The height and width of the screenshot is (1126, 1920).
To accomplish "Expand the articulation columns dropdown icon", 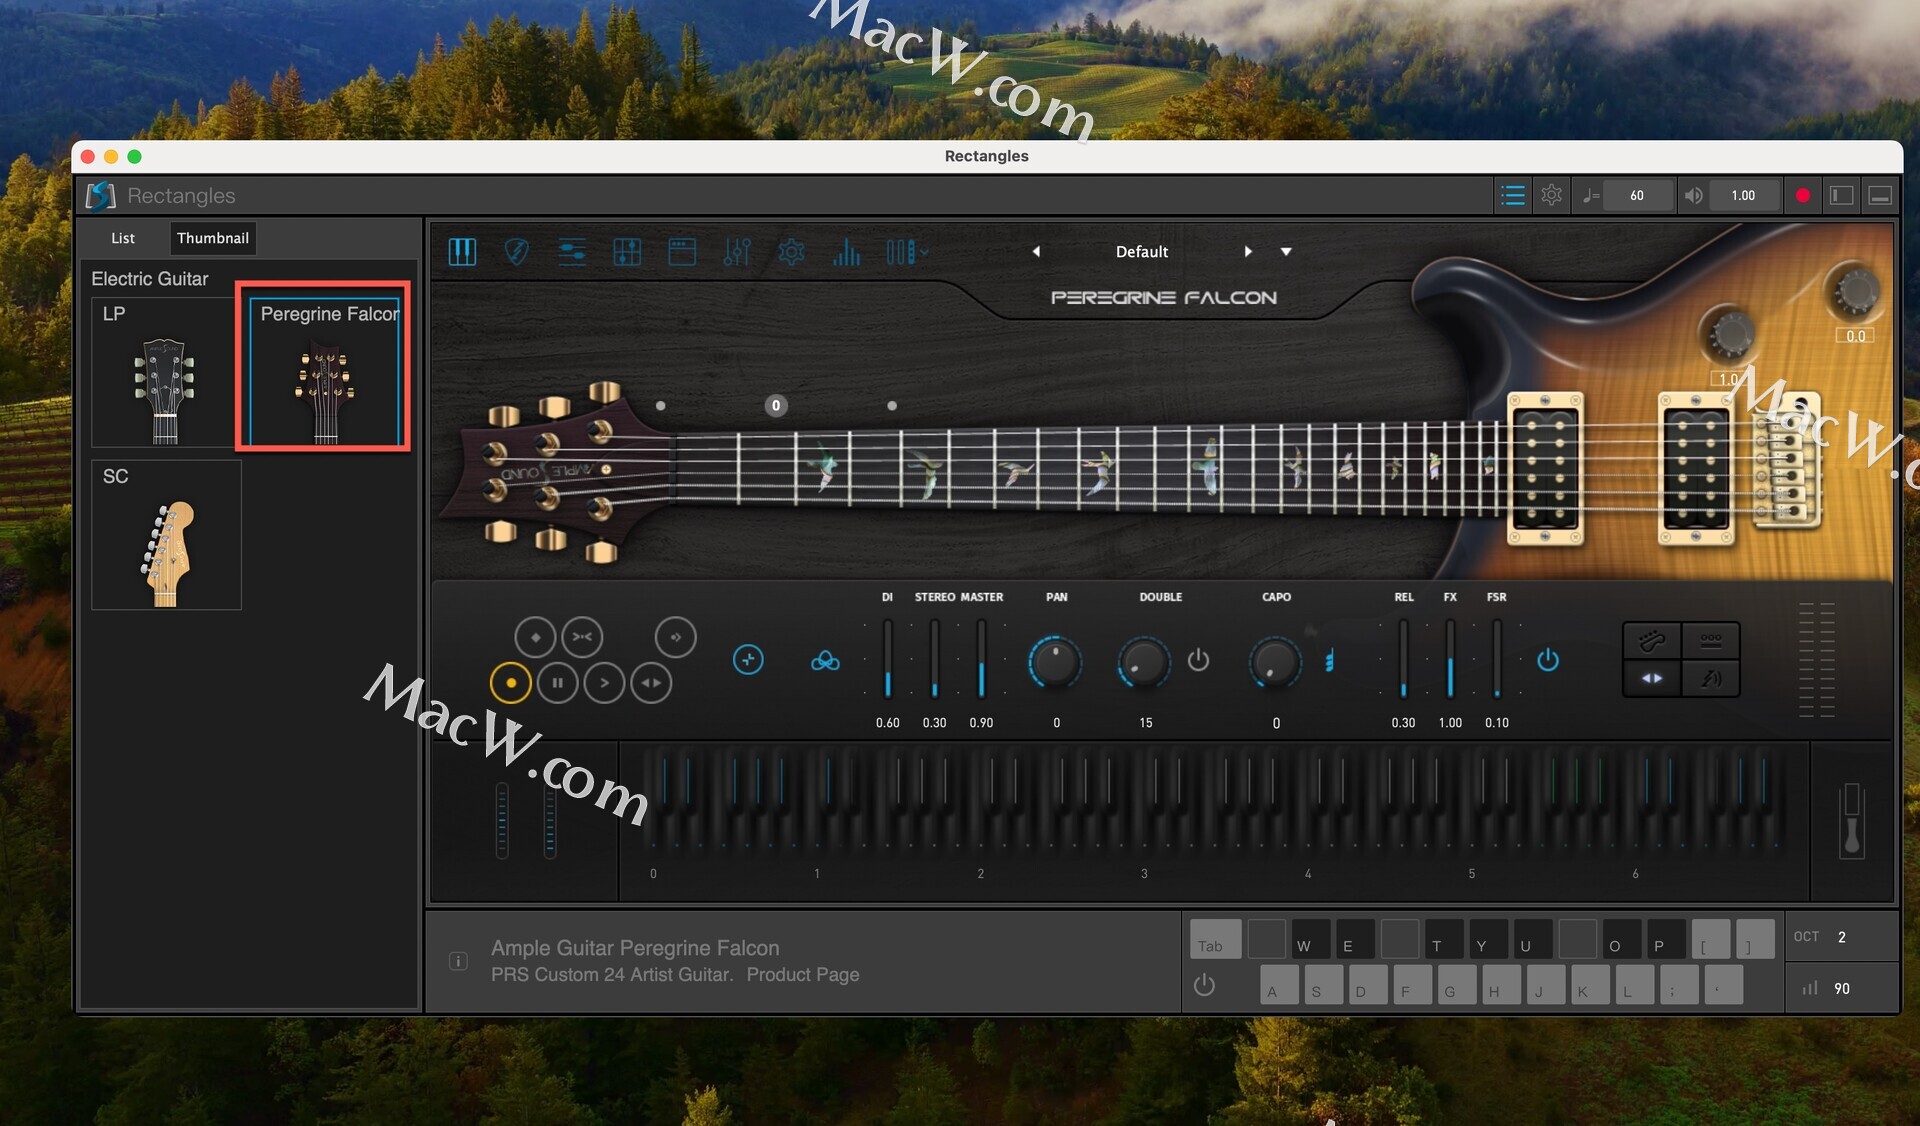I will coord(906,252).
